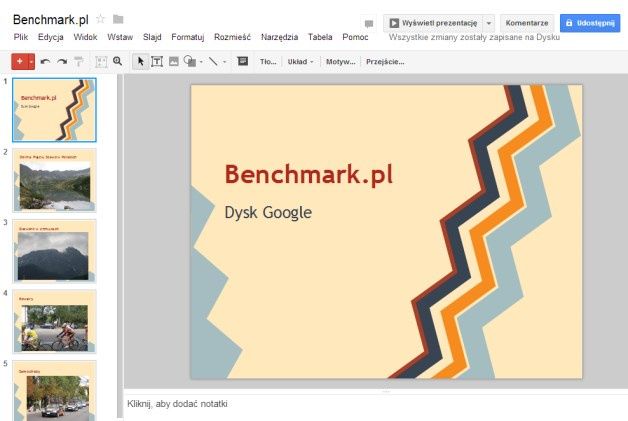Screen dimensions: 628x421
Task: Click the folder icon beside the title
Action: pos(118,19)
